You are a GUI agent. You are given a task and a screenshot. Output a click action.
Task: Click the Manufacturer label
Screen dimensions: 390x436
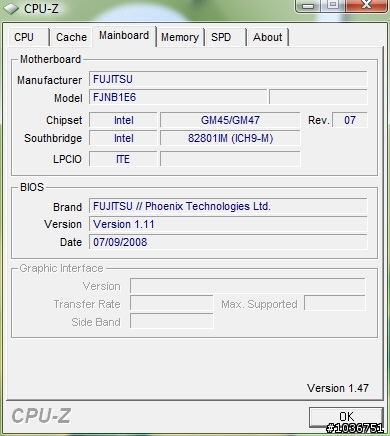pyautogui.click(x=49, y=80)
